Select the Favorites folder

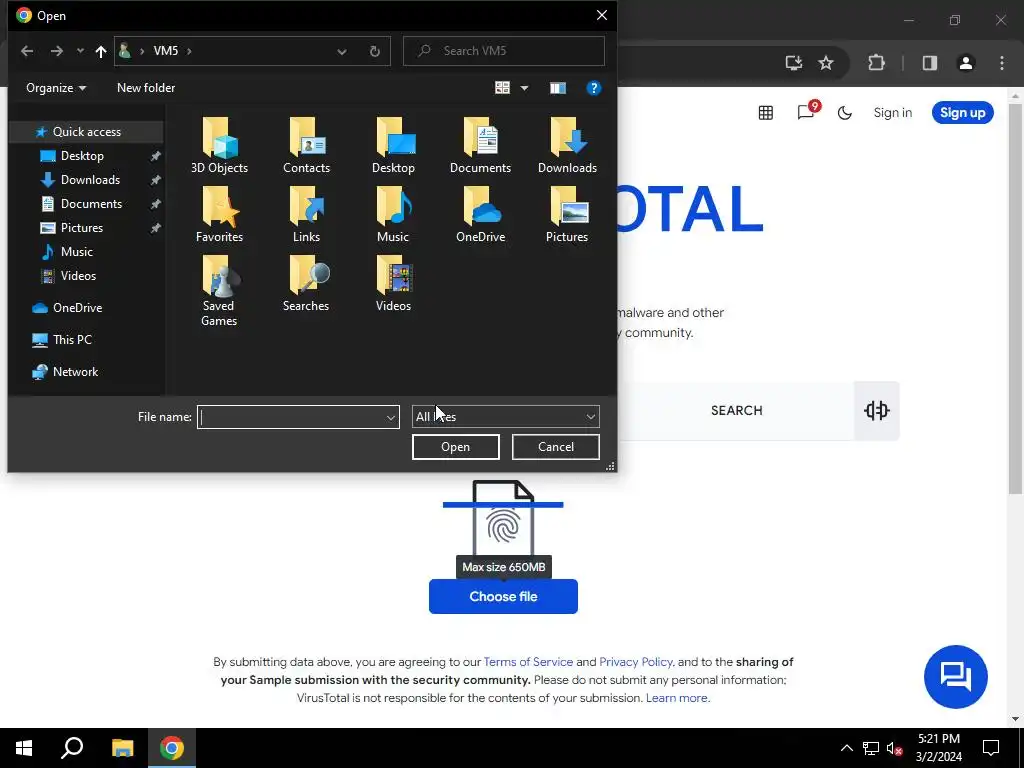219,214
